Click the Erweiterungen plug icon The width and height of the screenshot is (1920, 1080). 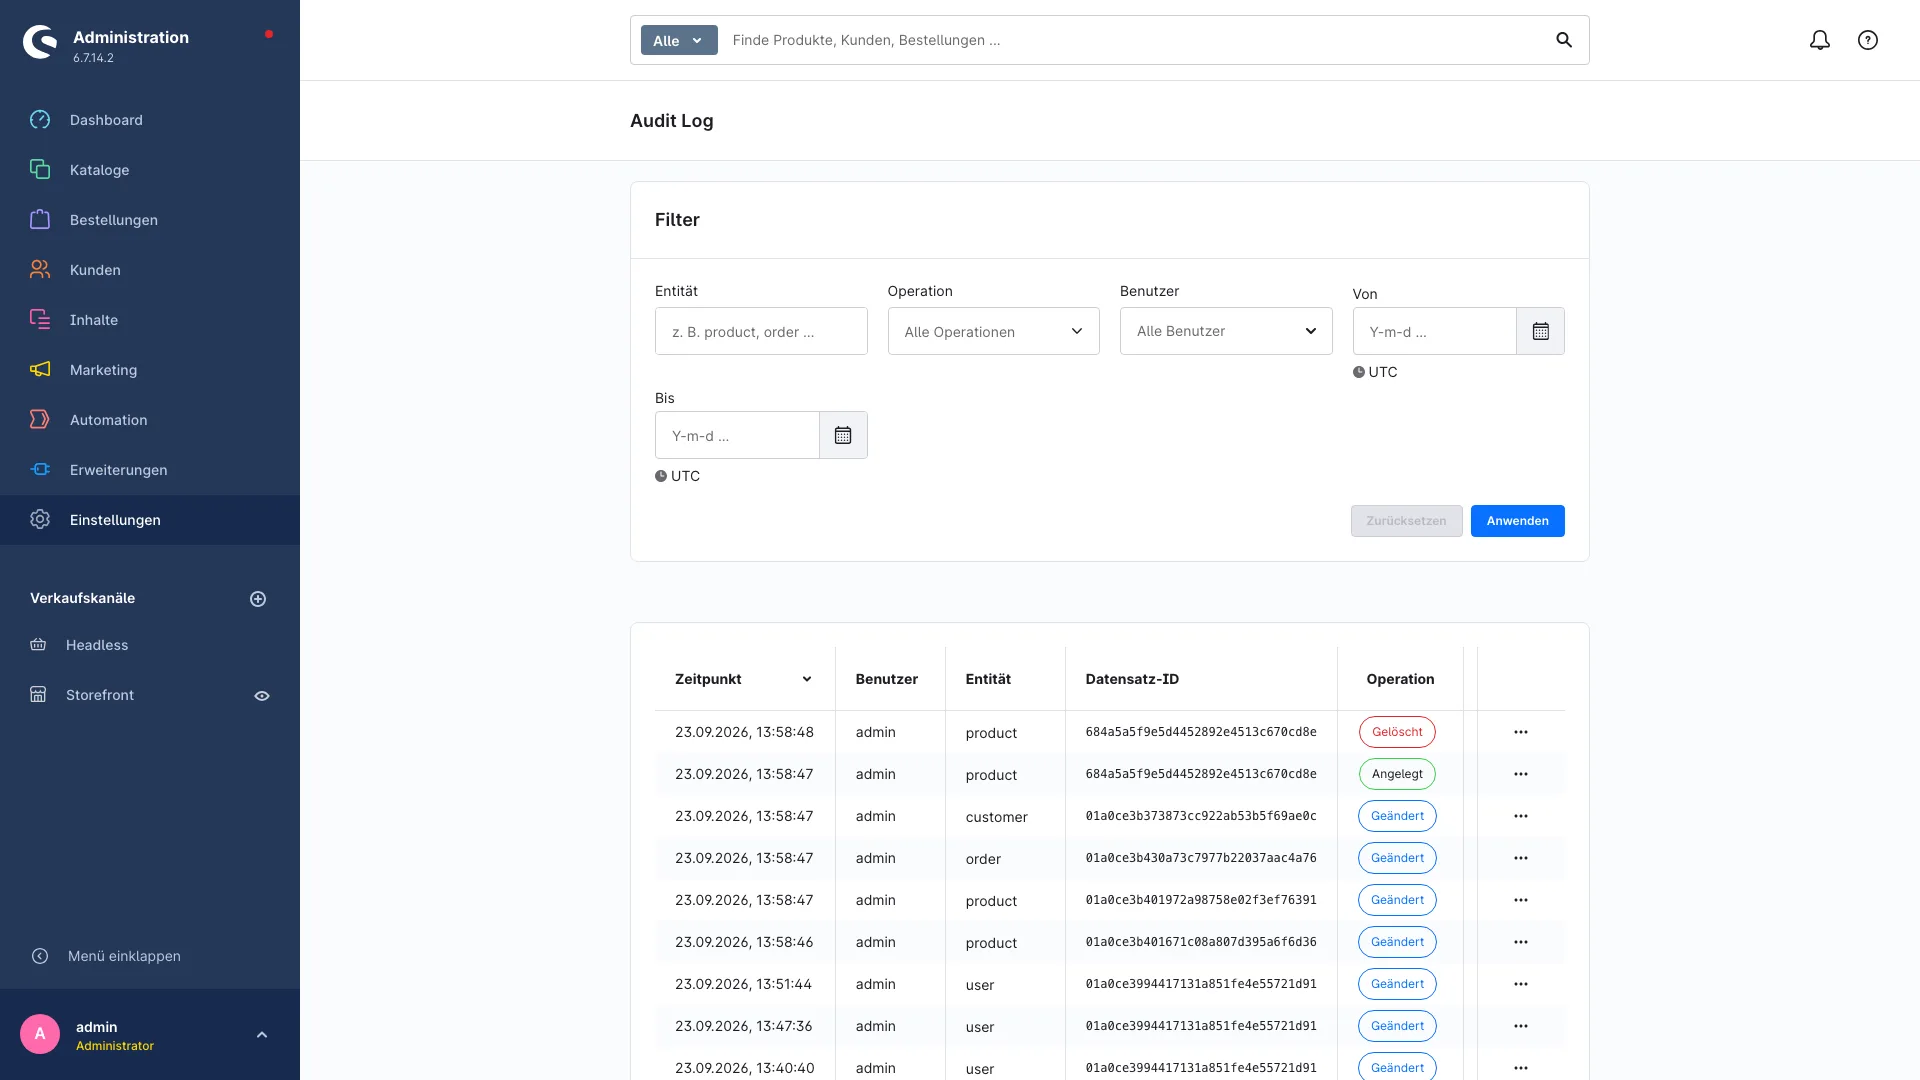[x=40, y=470]
